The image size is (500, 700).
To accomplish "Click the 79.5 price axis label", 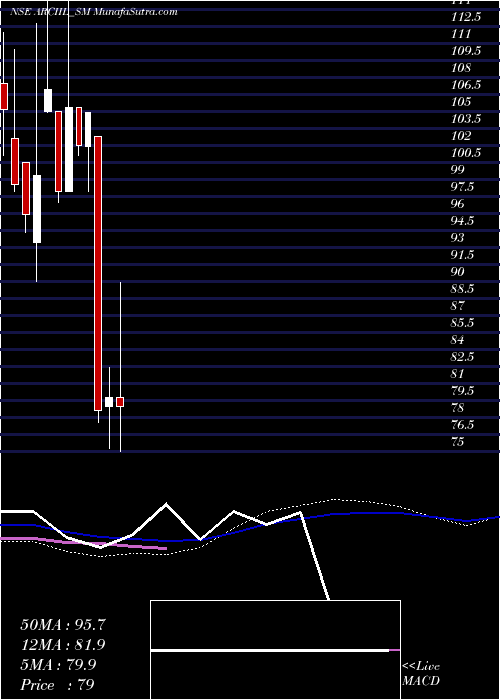I will (462, 391).
